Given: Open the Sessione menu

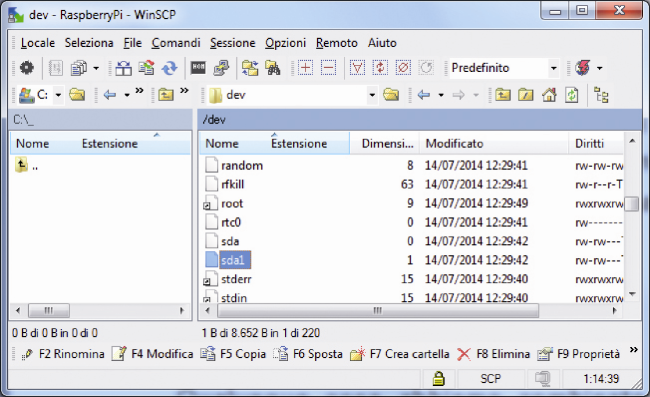Looking at the screenshot, I should point(233,43).
